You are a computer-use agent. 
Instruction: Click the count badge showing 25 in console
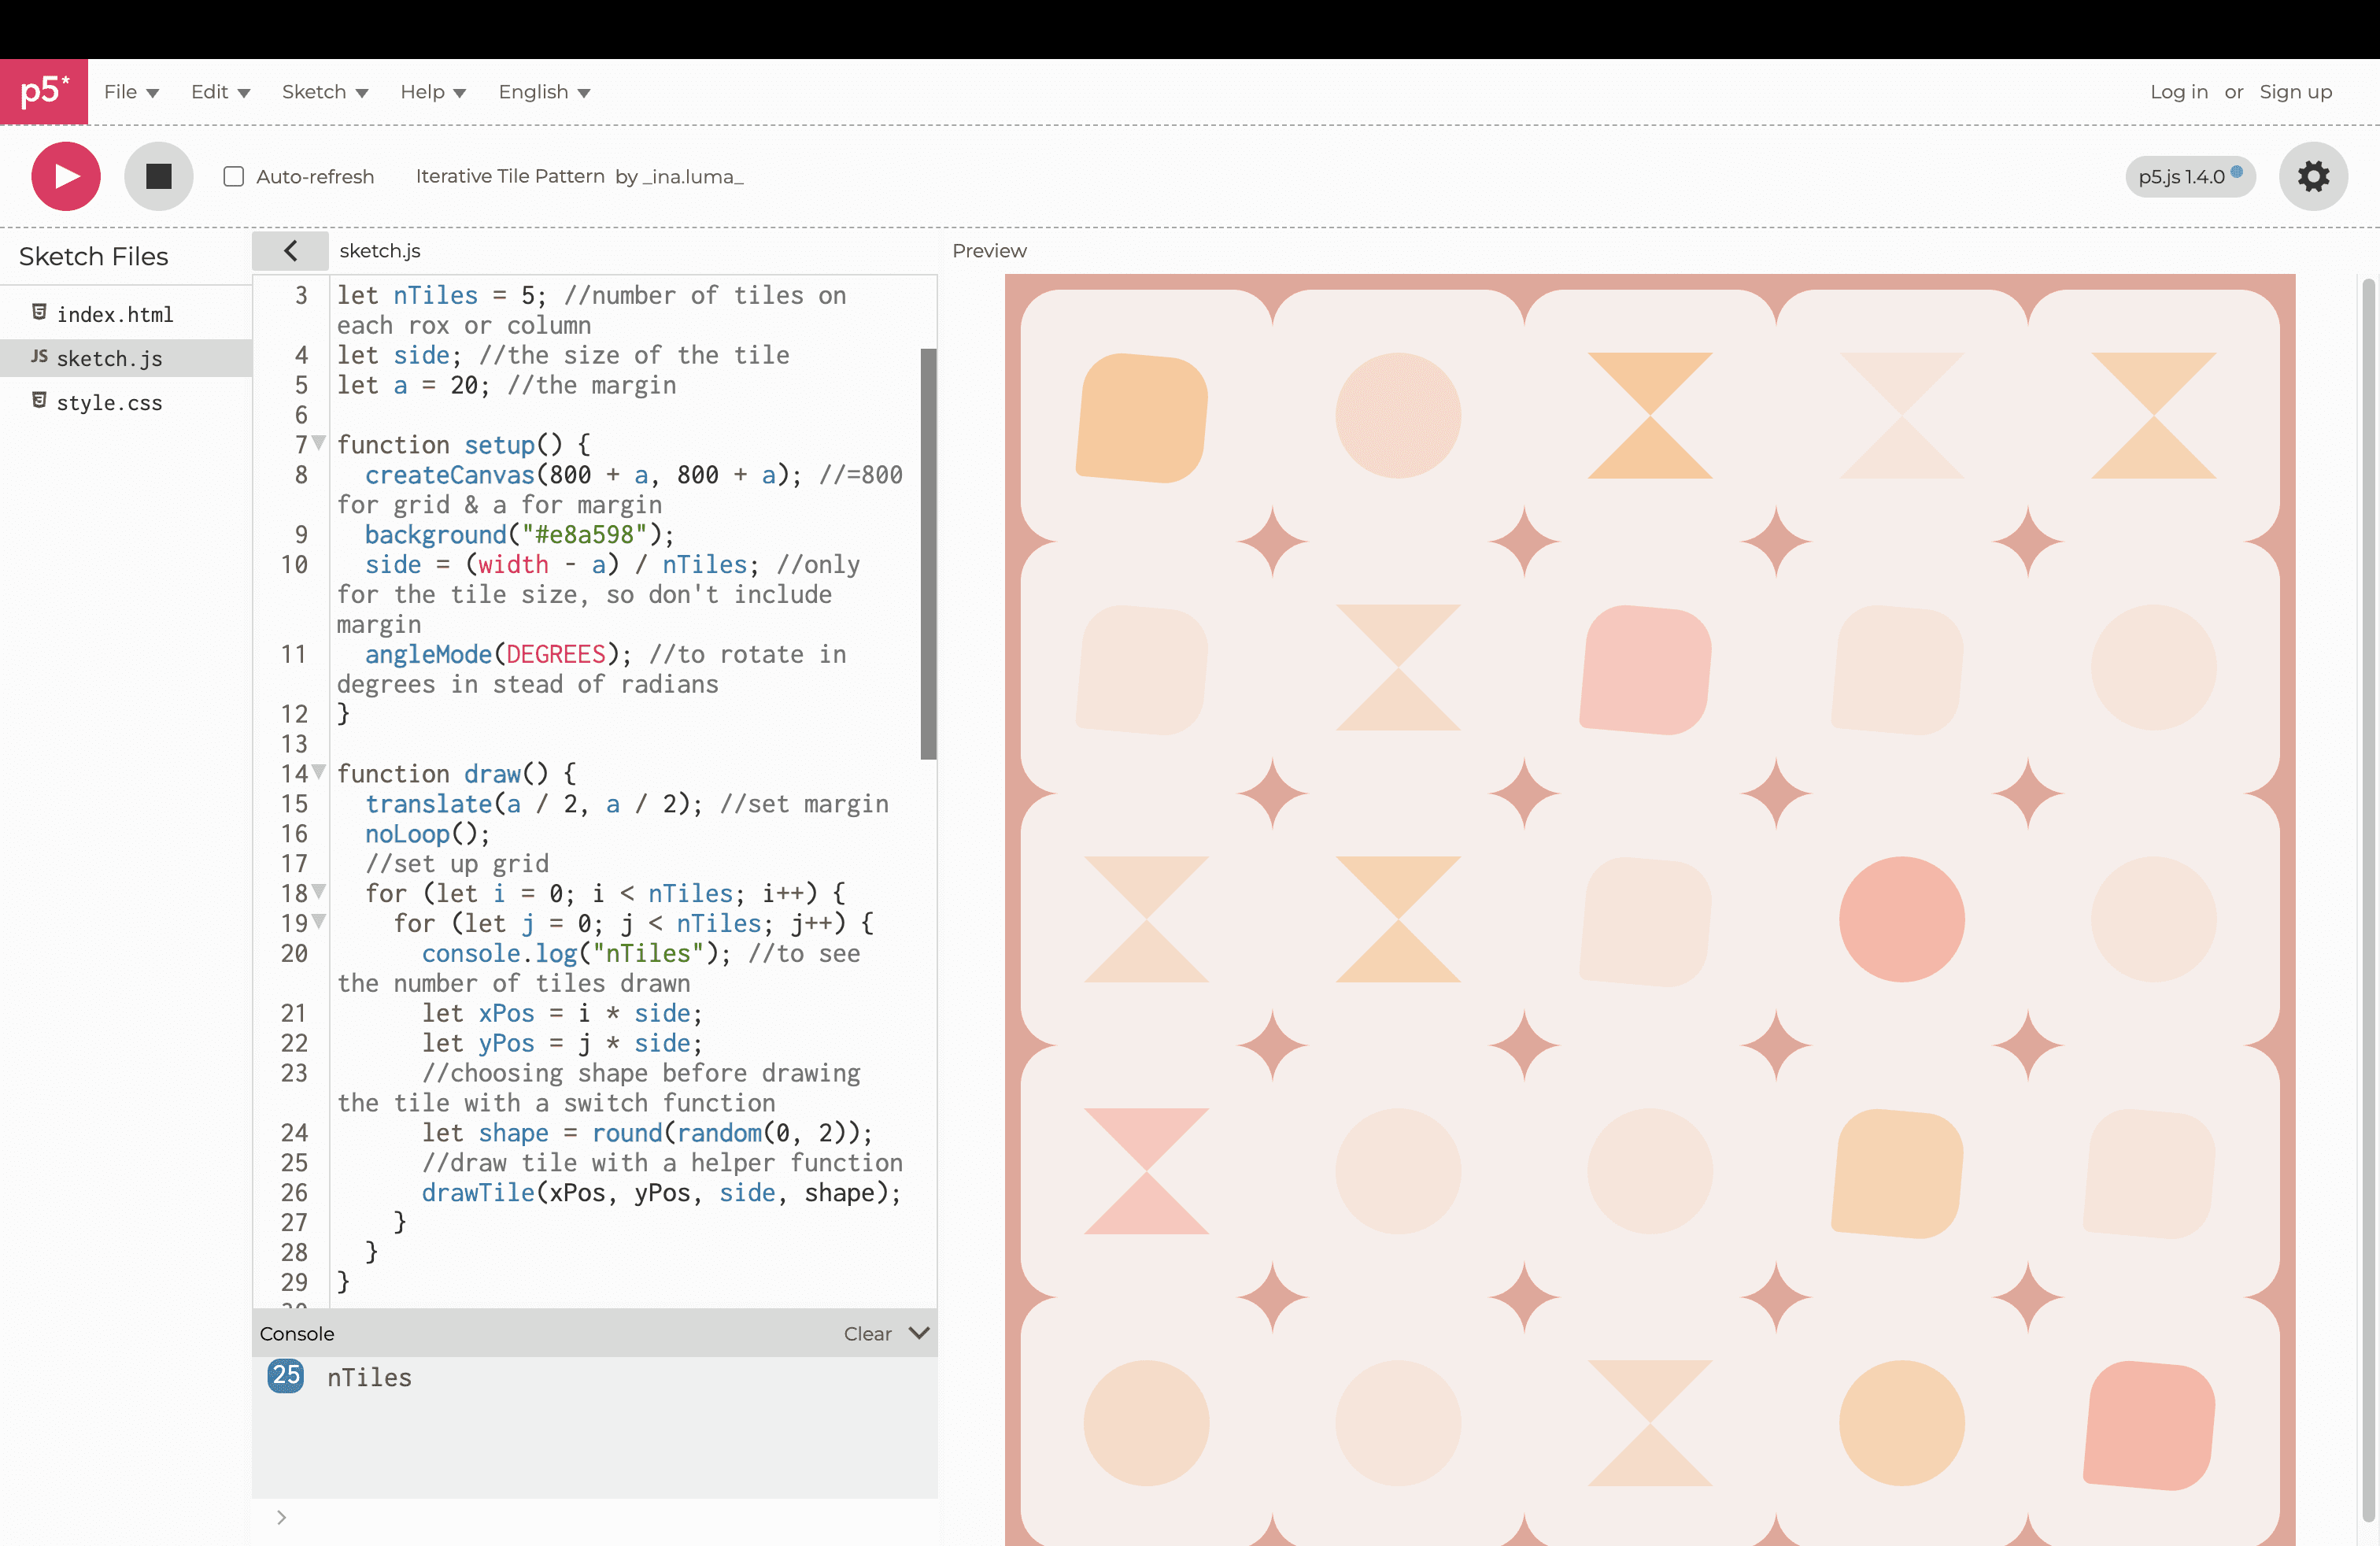pyautogui.click(x=286, y=1376)
